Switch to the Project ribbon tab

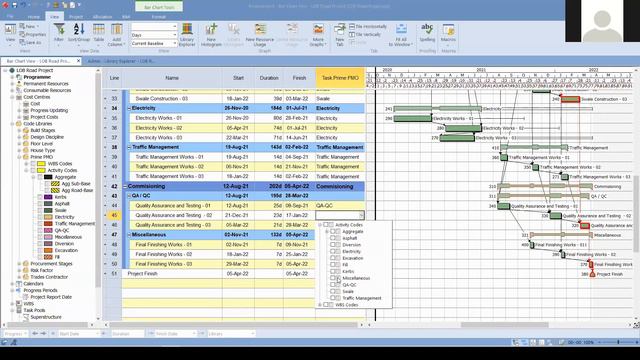[76, 17]
